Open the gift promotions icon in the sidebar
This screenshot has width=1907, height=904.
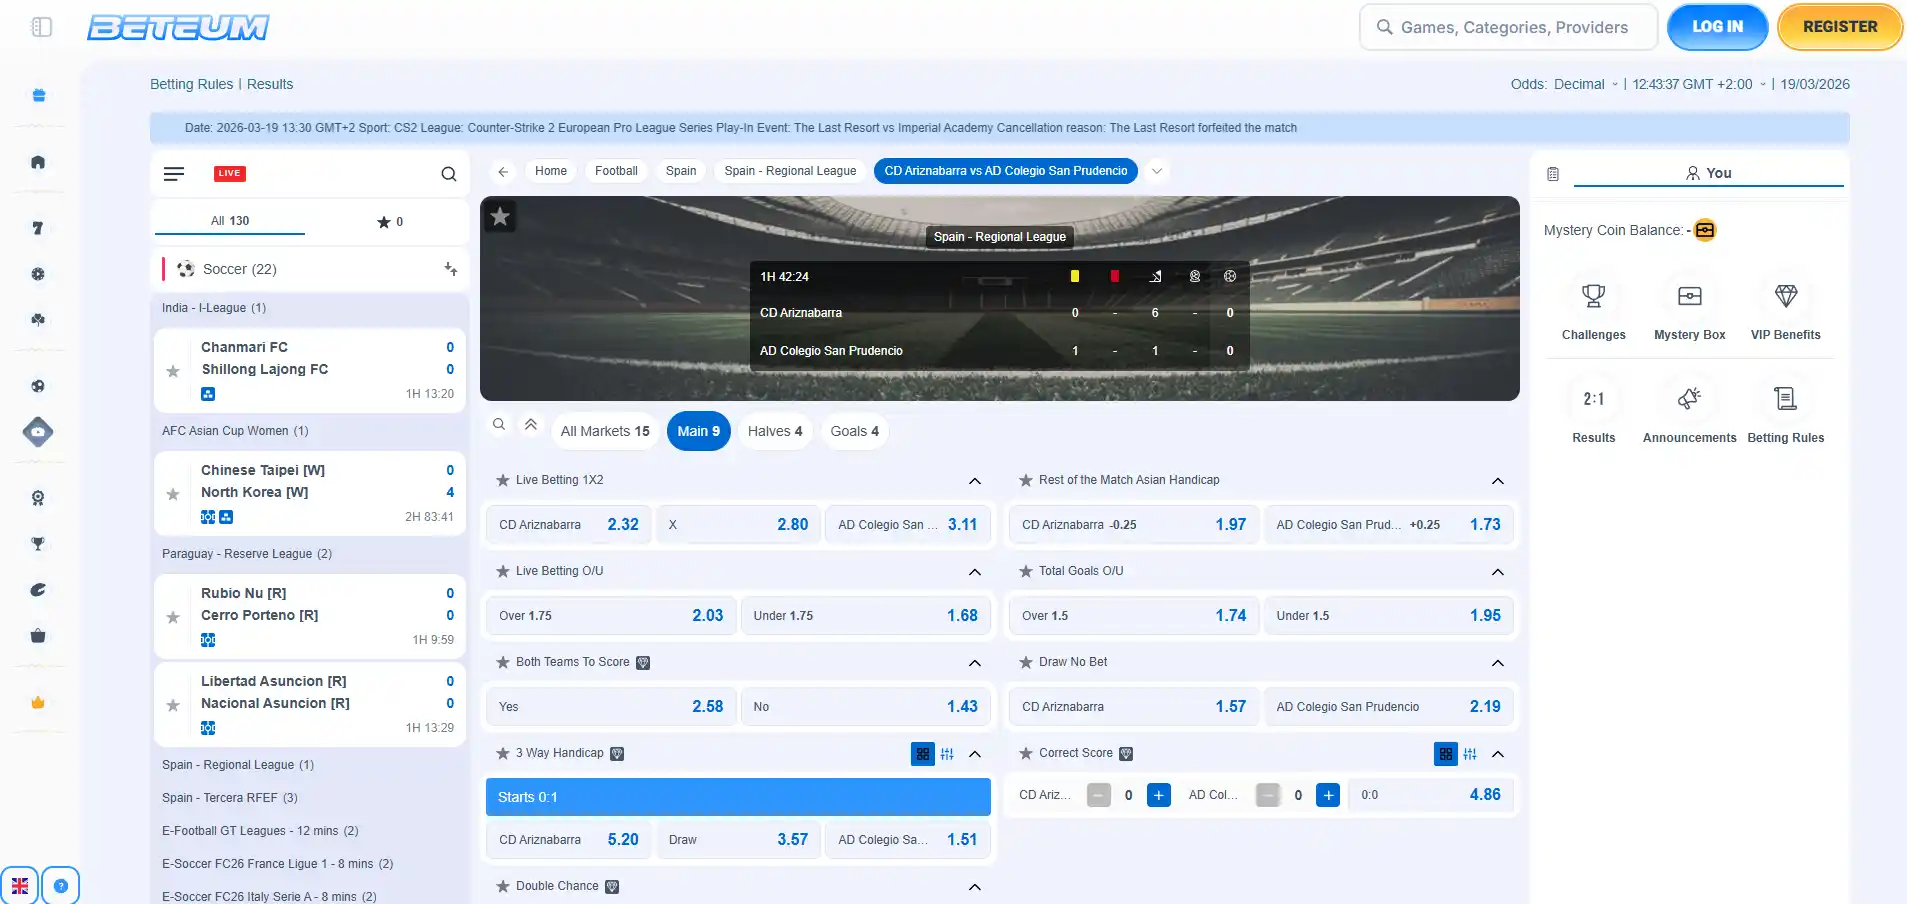[38, 95]
